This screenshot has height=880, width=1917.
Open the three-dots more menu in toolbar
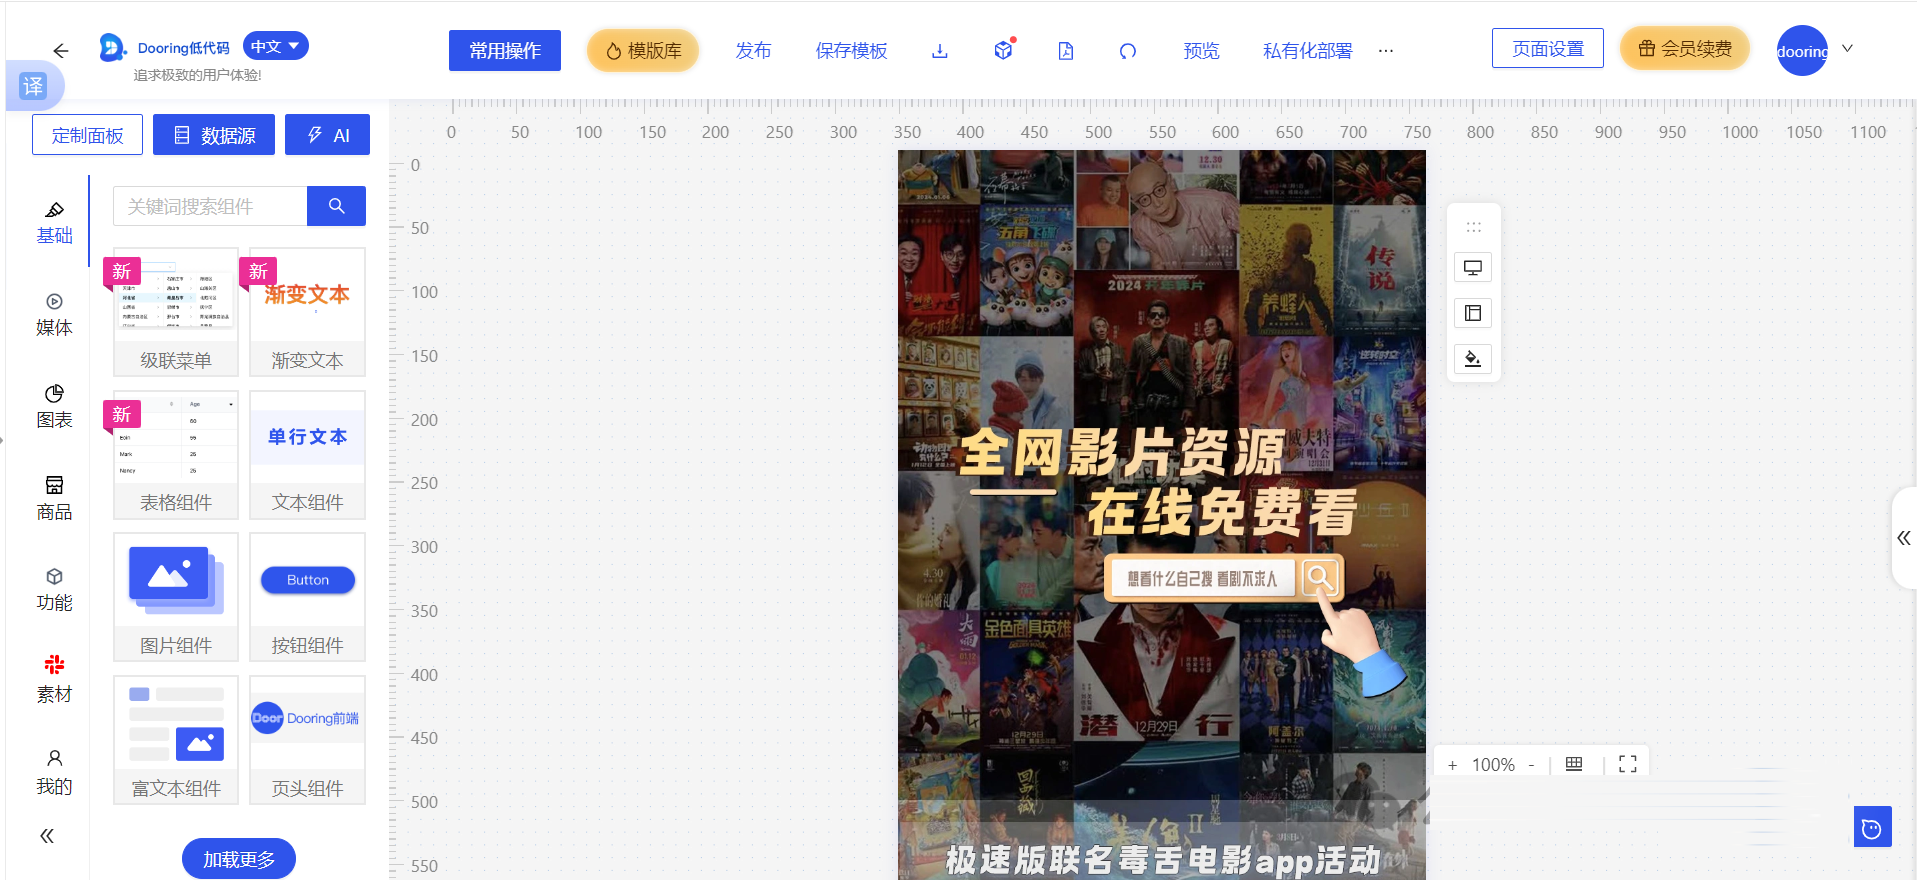point(1386,50)
